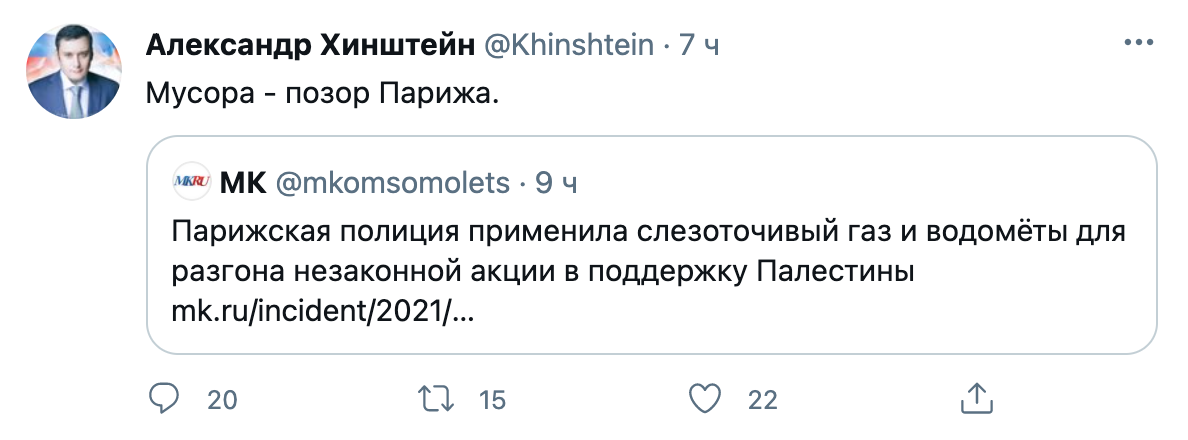Screen dimensions: 1188x440
Task: Click the reply count 20
Action: pyautogui.click(x=221, y=400)
